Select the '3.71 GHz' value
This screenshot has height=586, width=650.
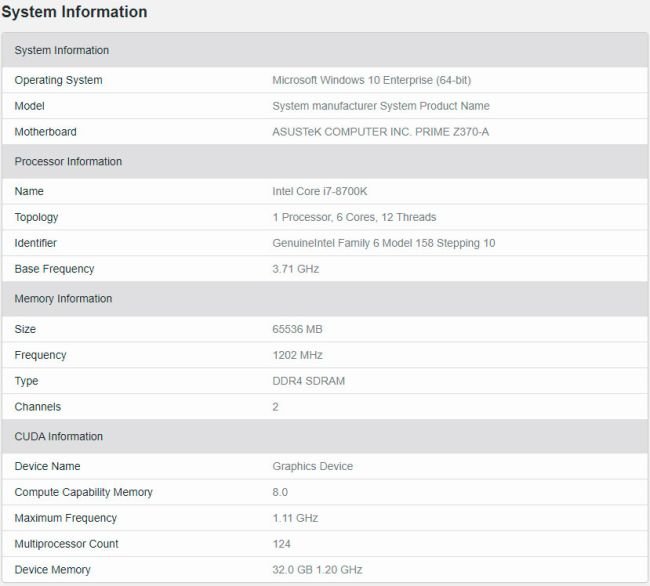296,269
